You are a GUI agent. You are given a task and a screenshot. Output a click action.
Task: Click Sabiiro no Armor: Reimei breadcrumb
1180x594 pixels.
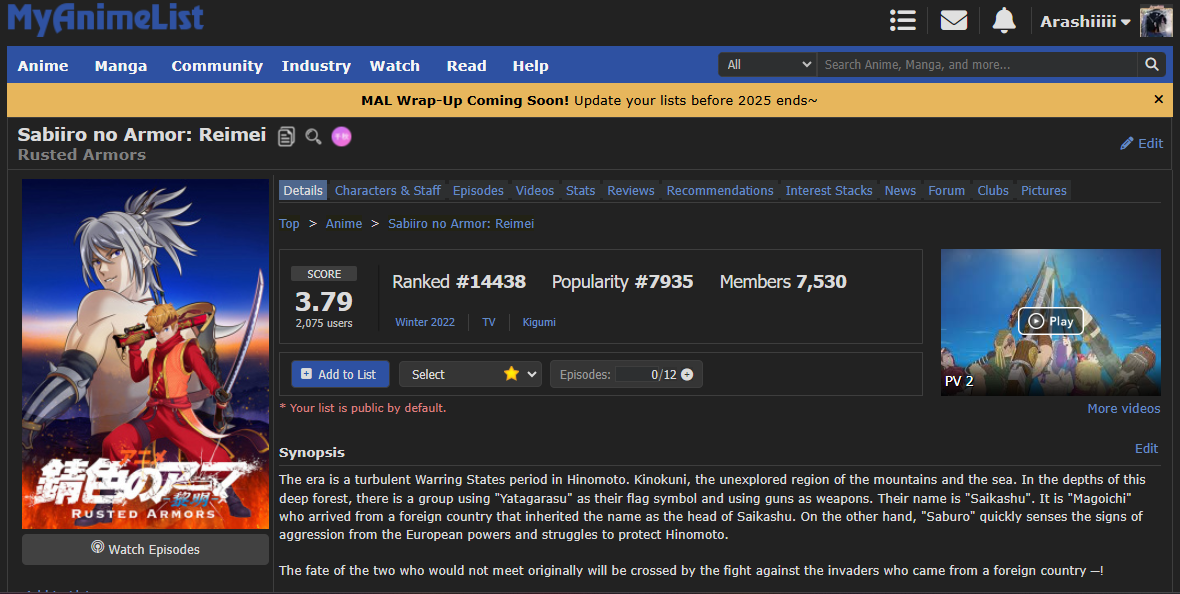tap(461, 224)
